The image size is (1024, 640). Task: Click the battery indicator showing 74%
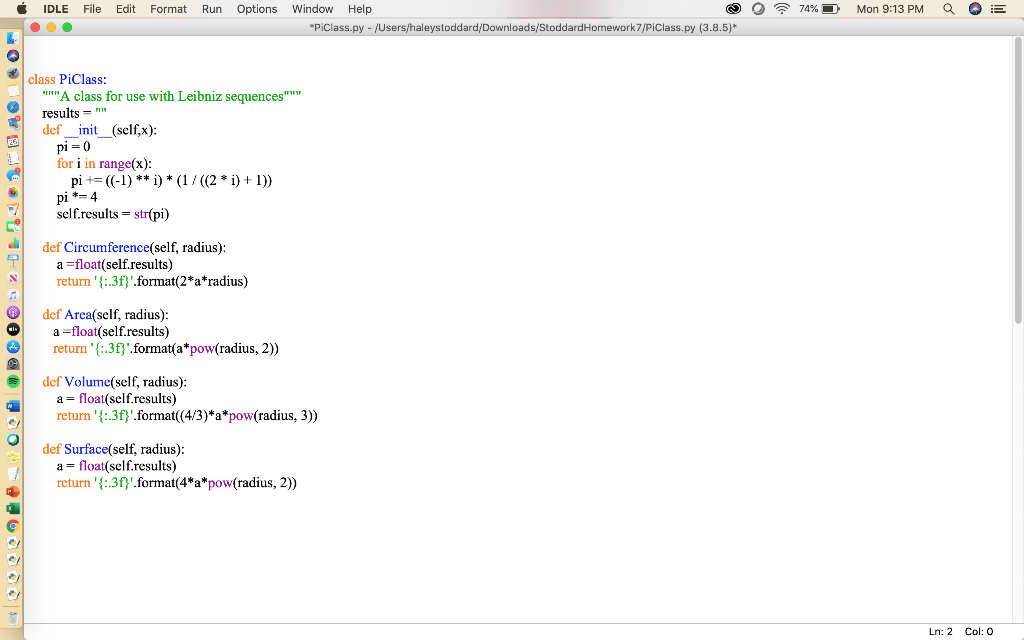point(818,11)
